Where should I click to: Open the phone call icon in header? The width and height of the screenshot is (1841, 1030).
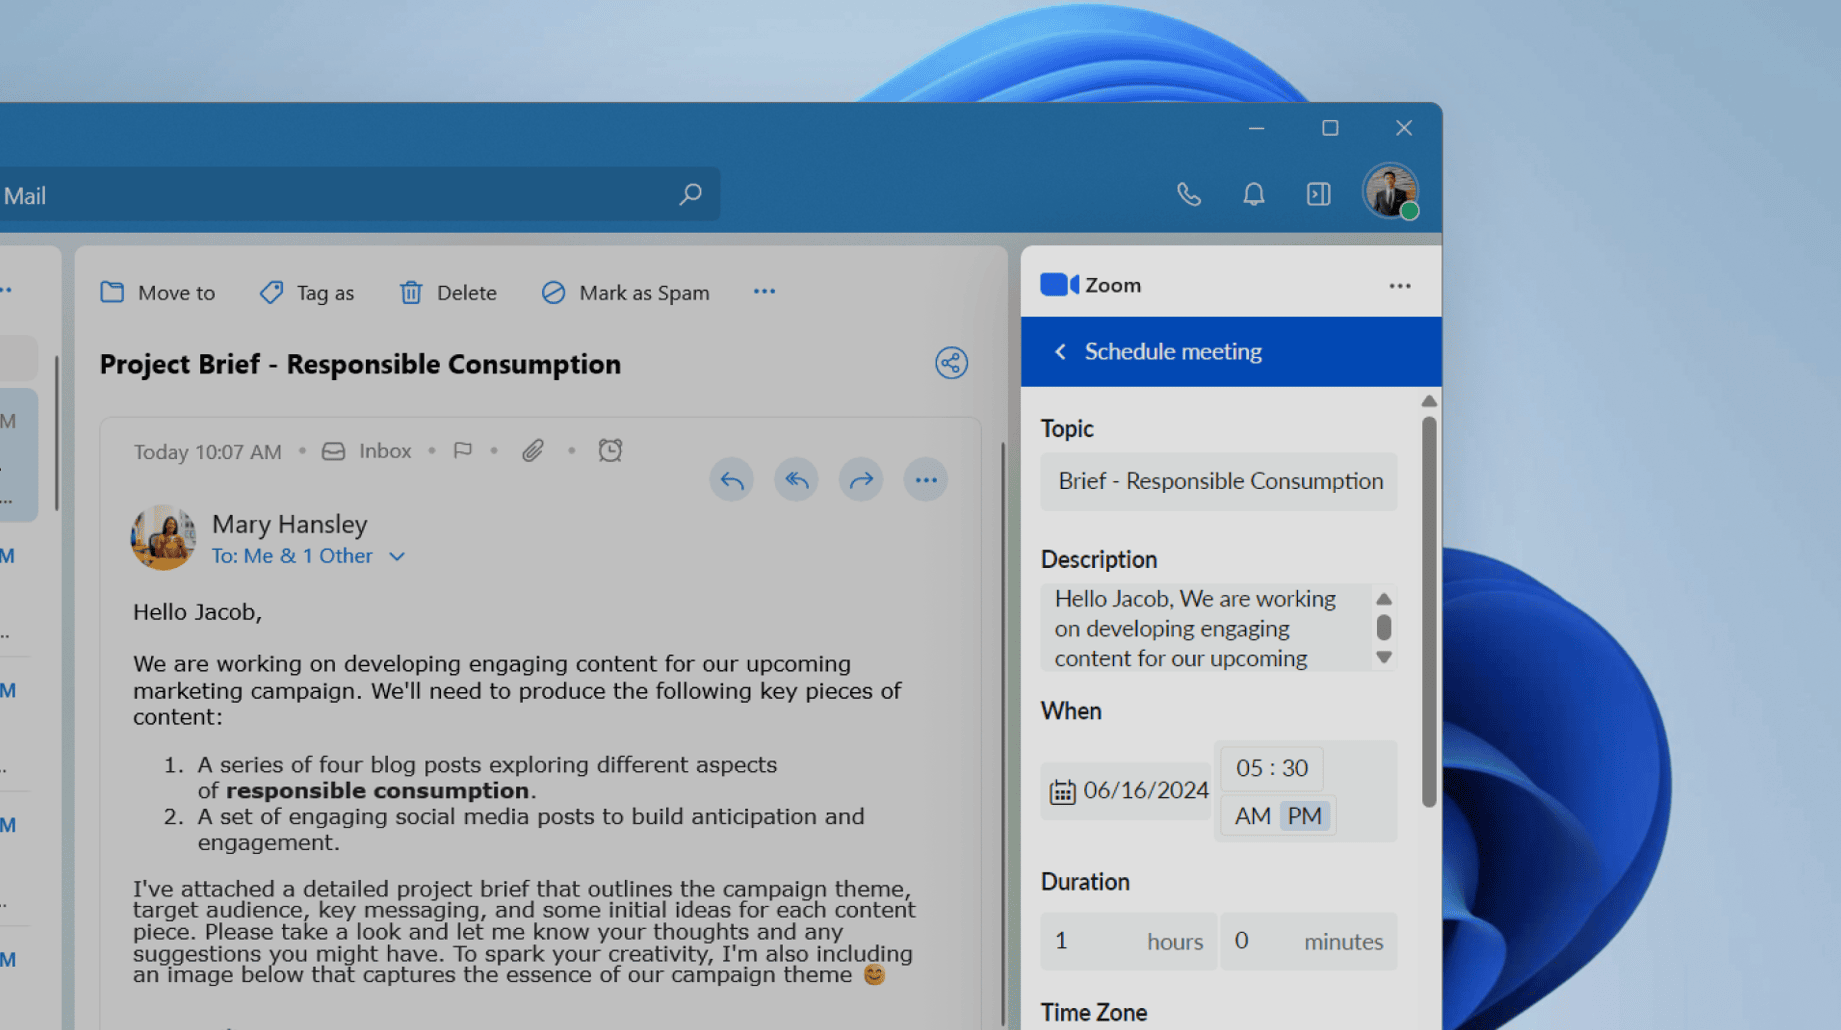point(1188,194)
